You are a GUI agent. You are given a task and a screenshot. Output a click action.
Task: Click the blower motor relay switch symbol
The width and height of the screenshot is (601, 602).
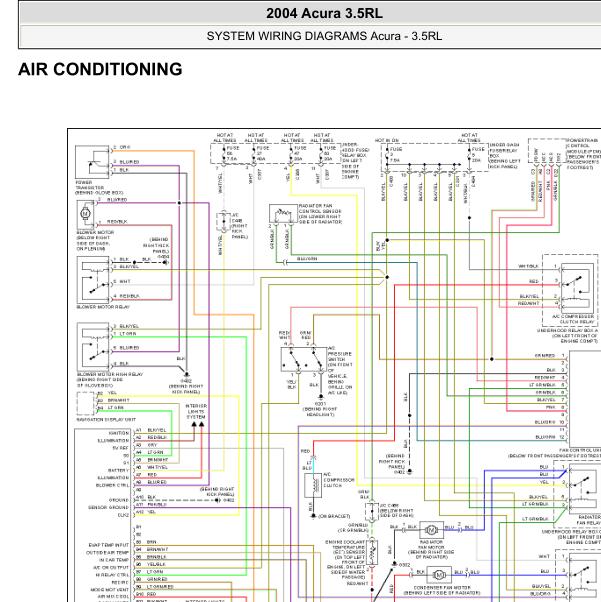tap(93, 280)
